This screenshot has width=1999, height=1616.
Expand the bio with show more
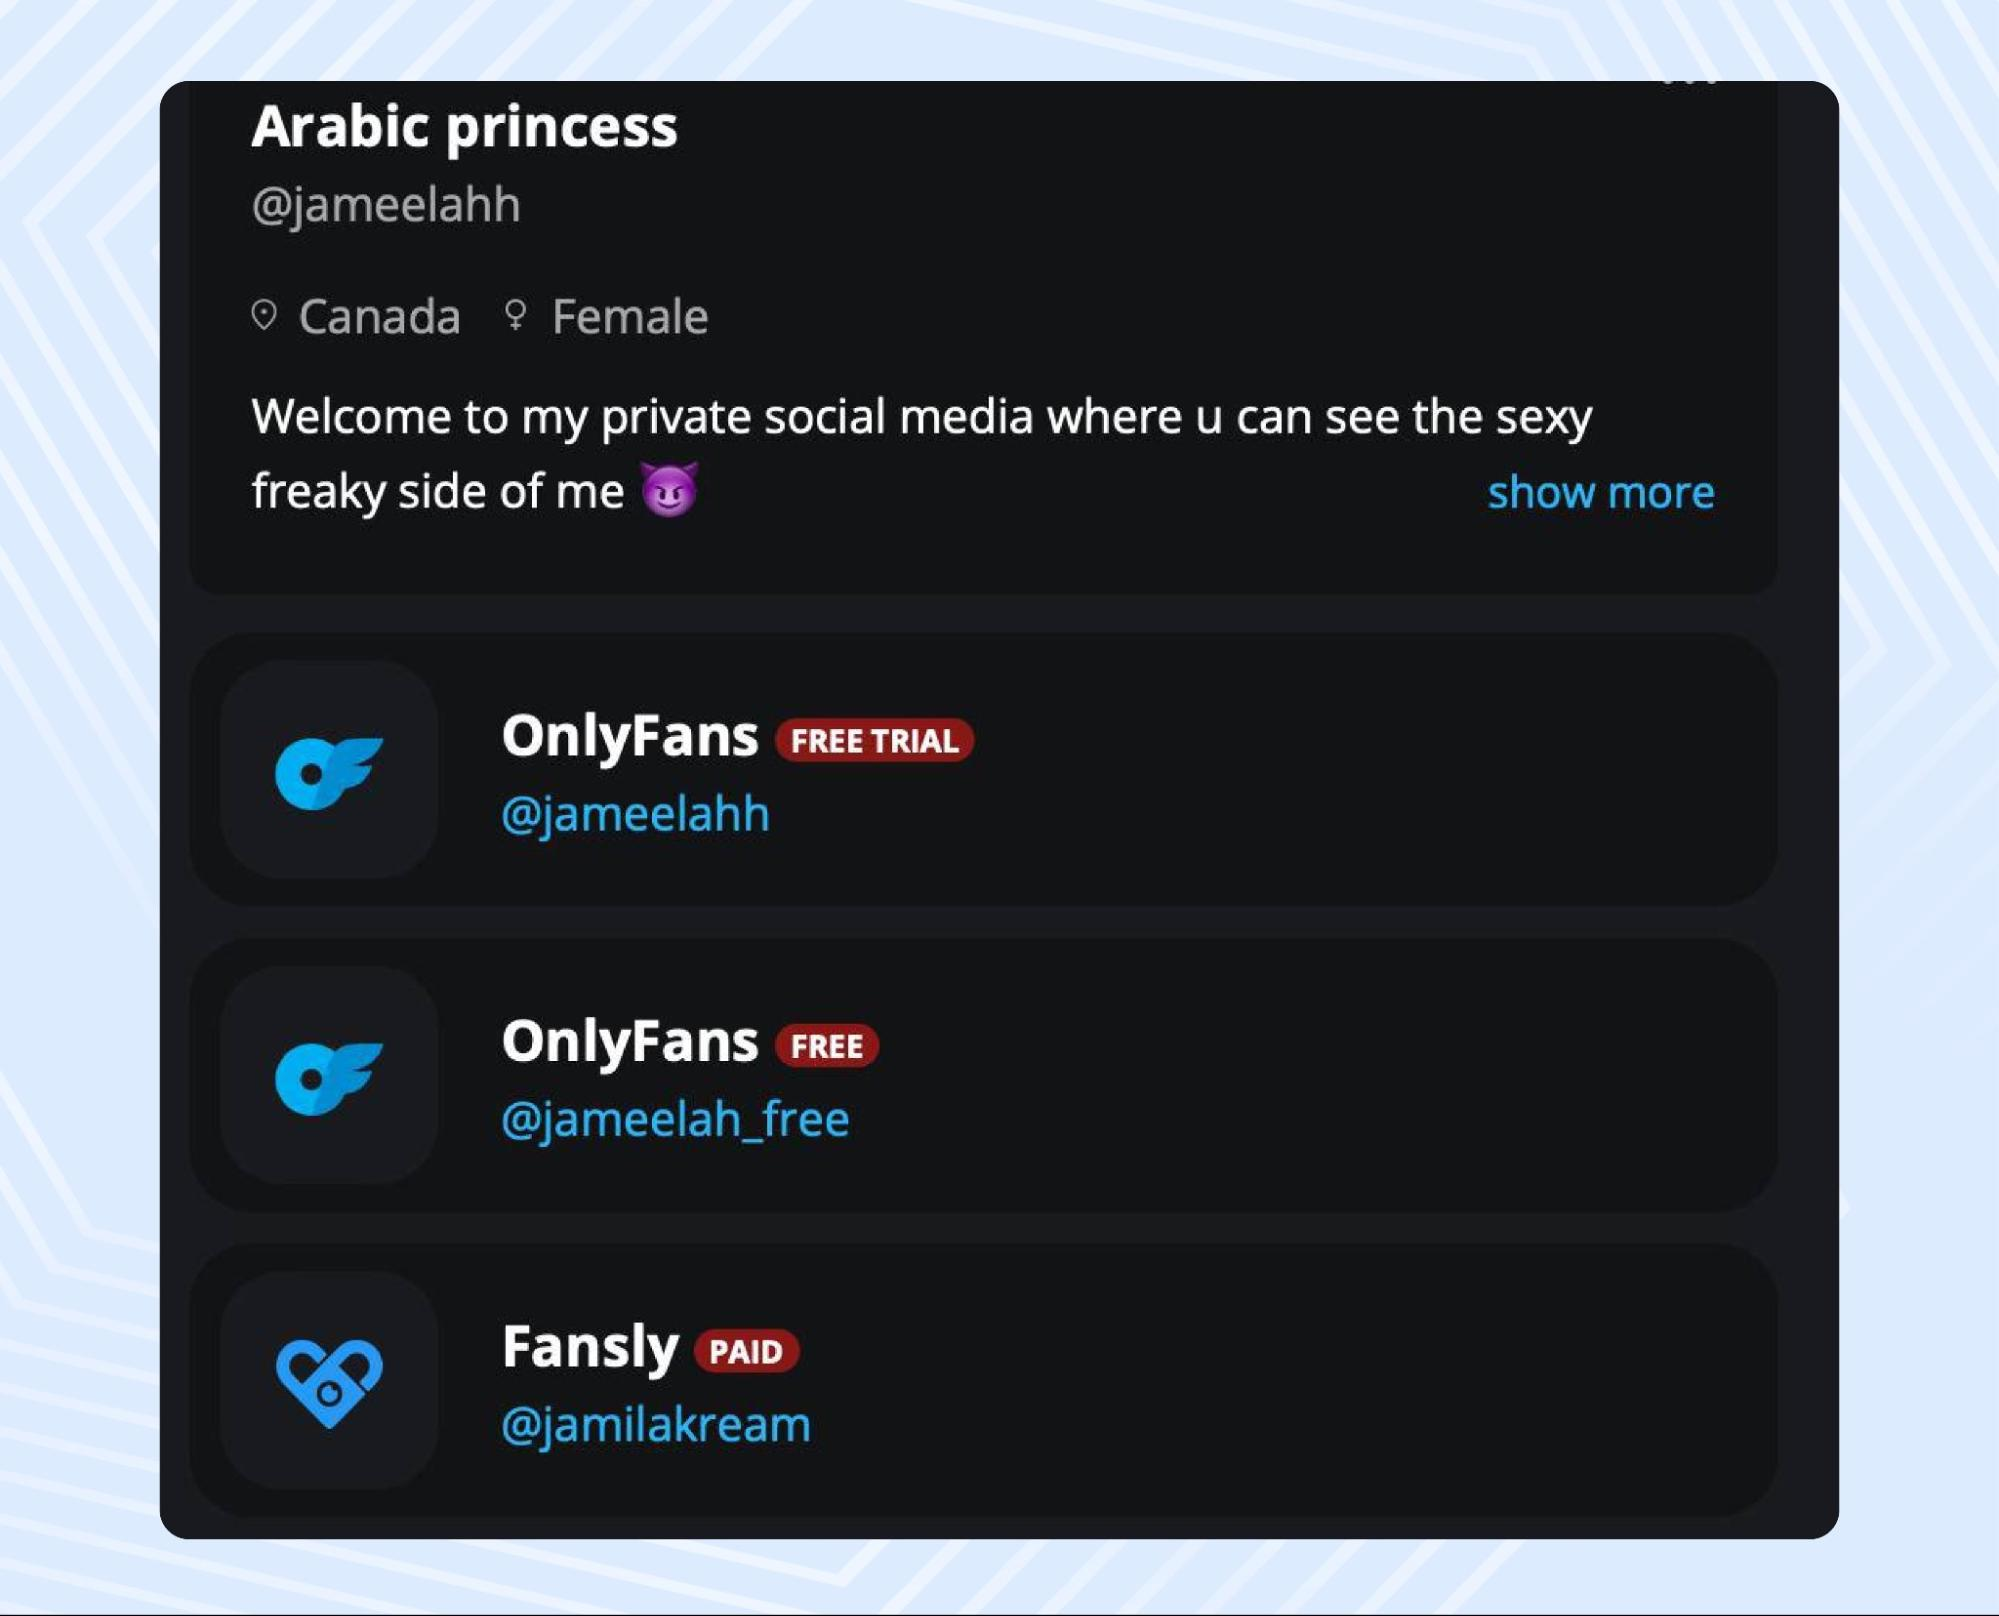pyautogui.click(x=1600, y=492)
